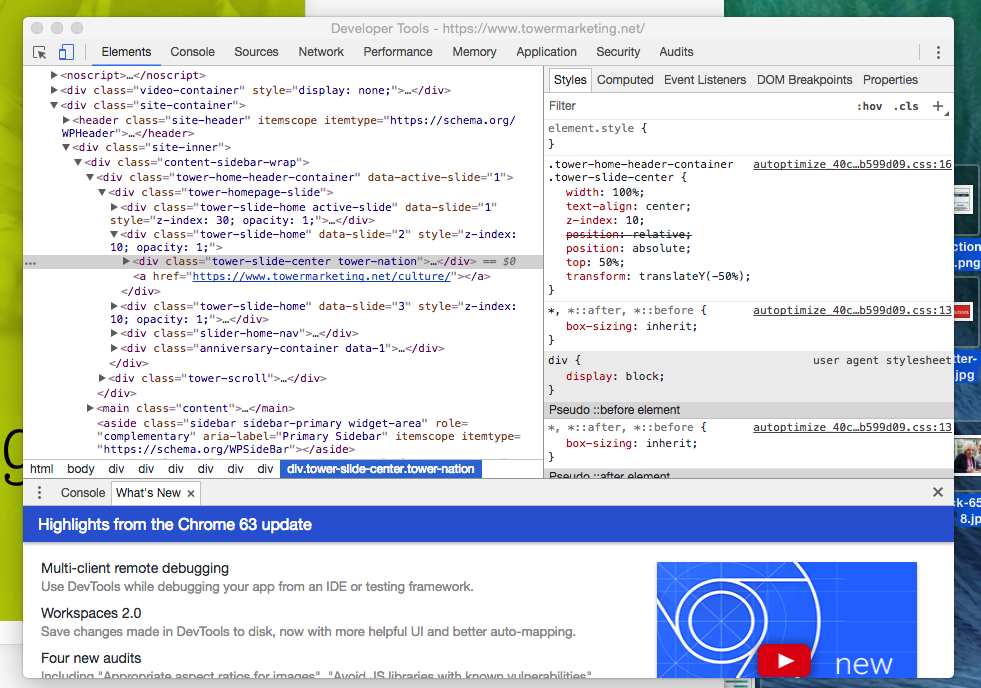Play the Chrome 63 YouTube video
This screenshot has height=688, width=981.
[x=784, y=660]
